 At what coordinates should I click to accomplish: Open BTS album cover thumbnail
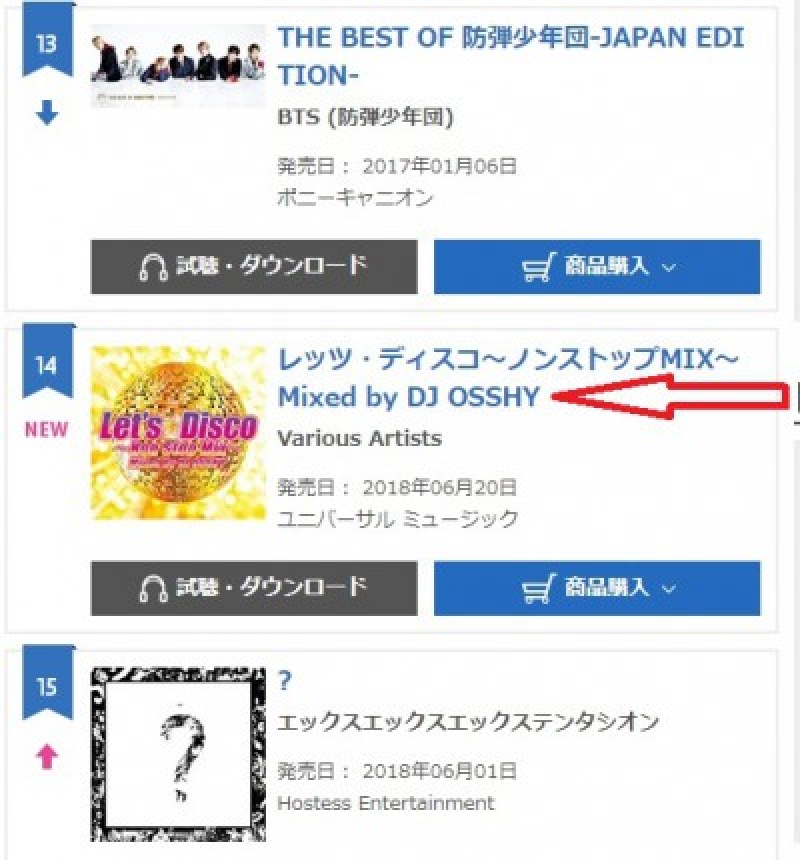[x=178, y=66]
